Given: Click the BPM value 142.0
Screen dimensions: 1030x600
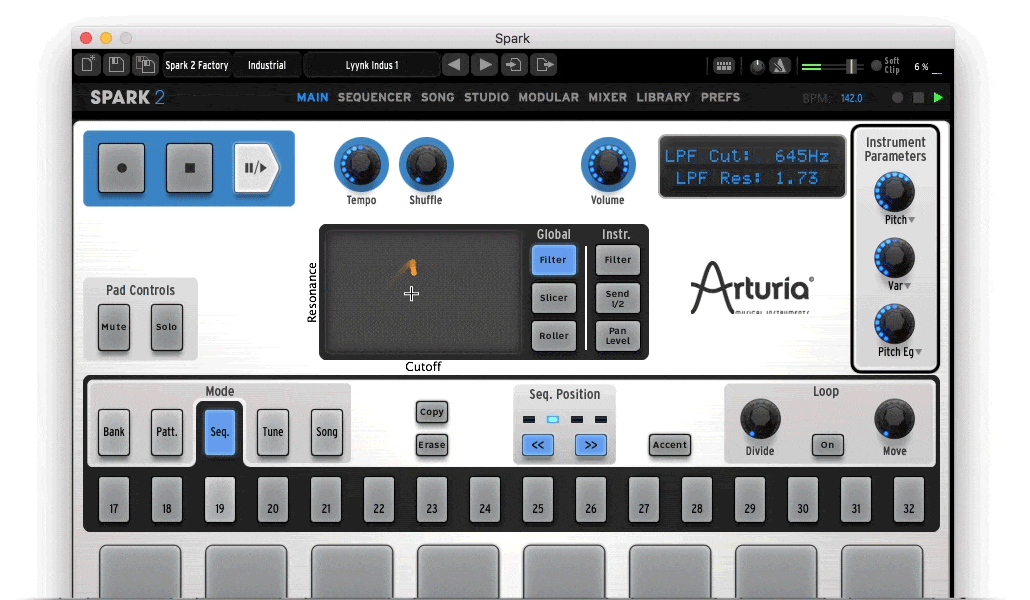Looking at the screenshot, I should coord(851,99).
